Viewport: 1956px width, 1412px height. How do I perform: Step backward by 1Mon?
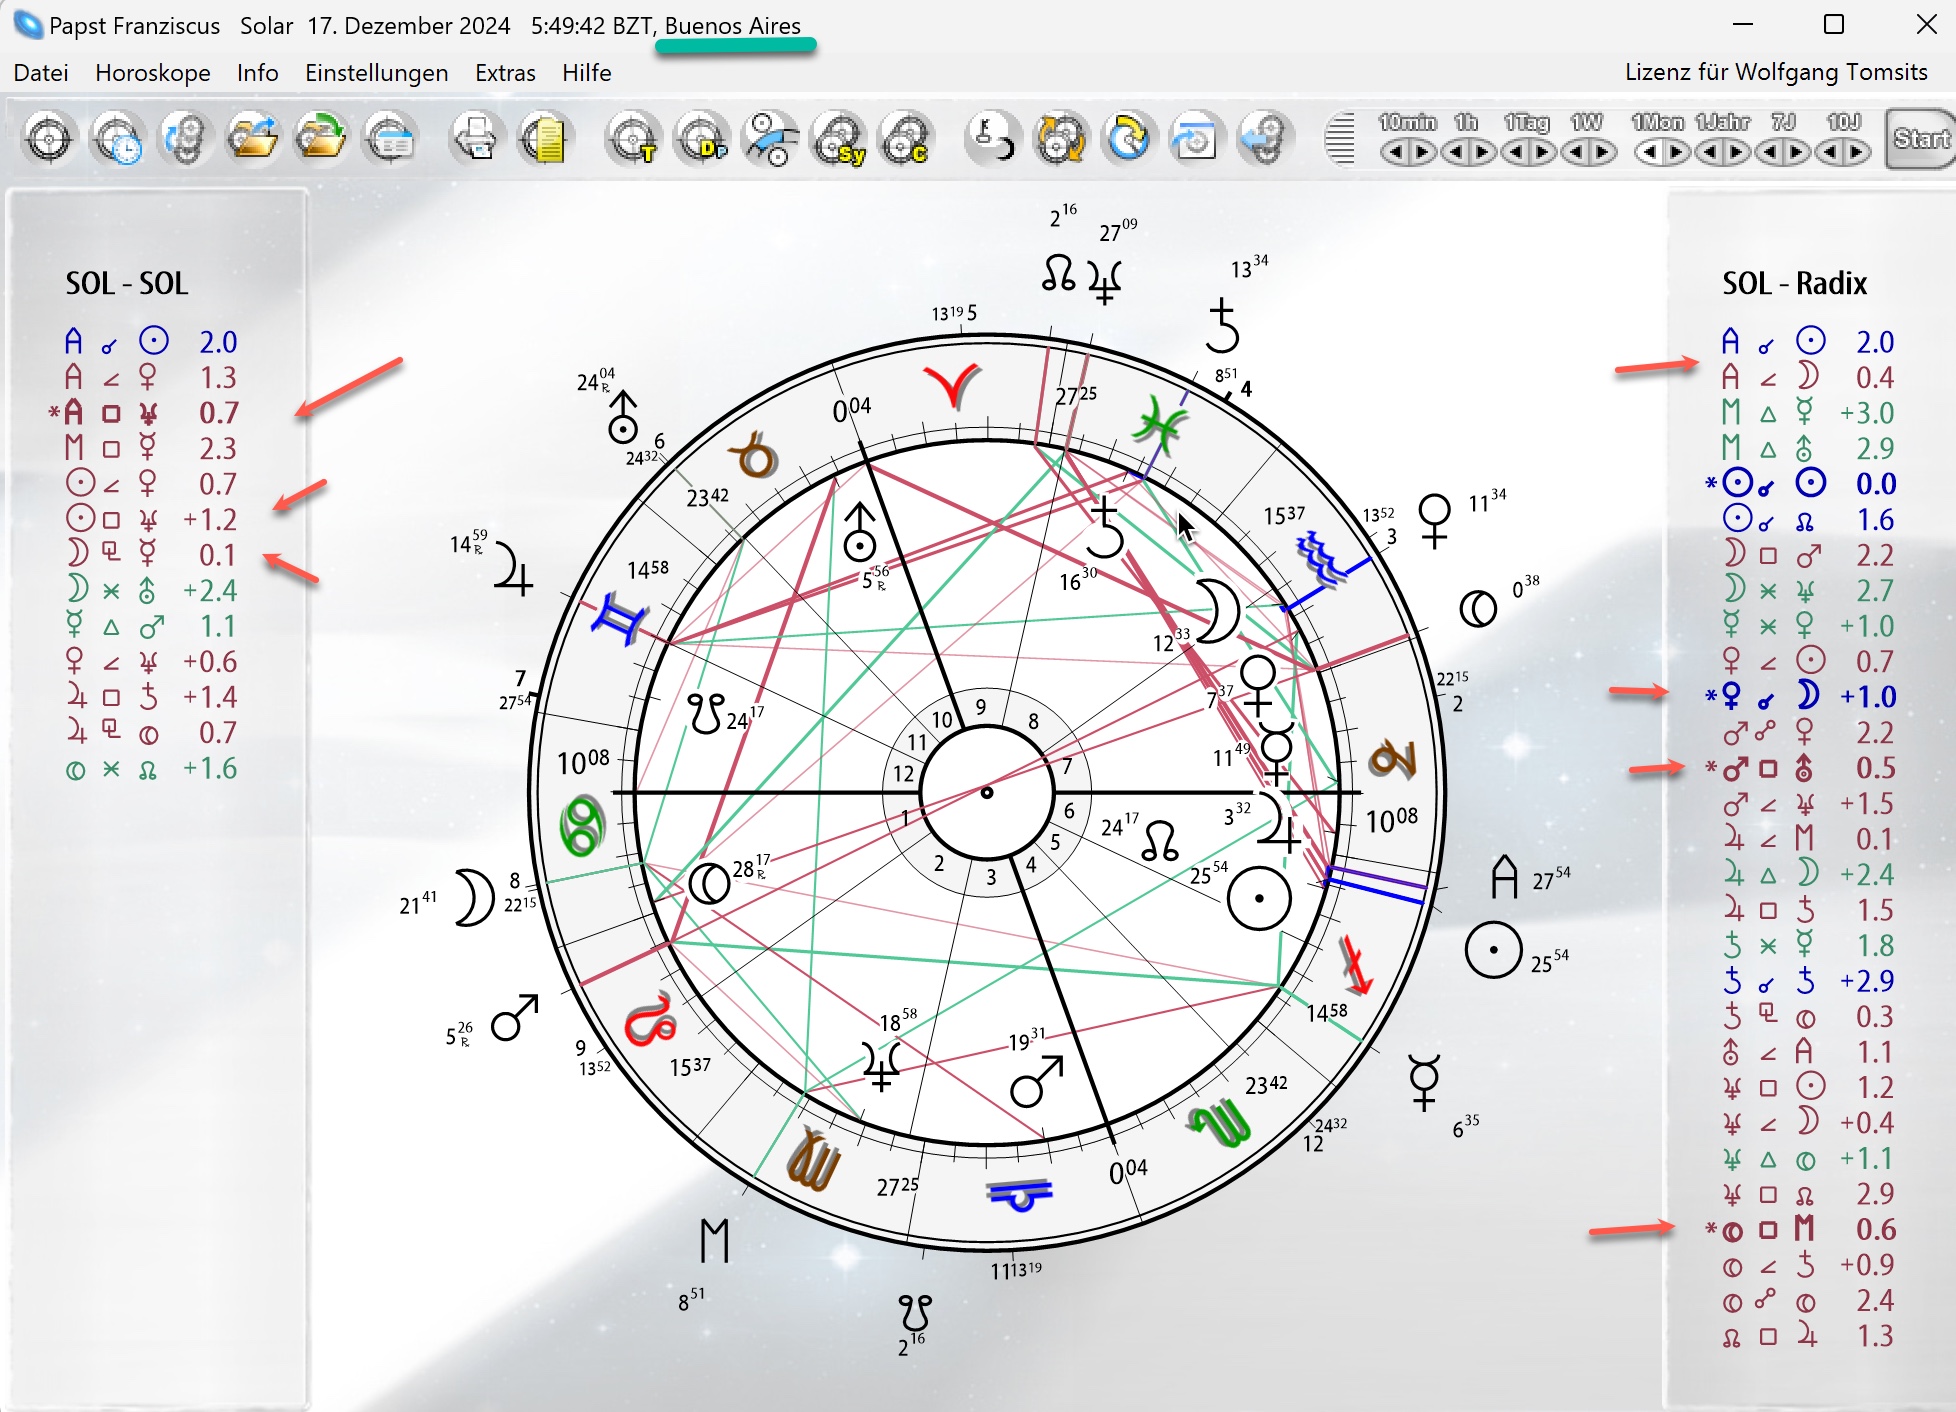(x=1649, y=153)
